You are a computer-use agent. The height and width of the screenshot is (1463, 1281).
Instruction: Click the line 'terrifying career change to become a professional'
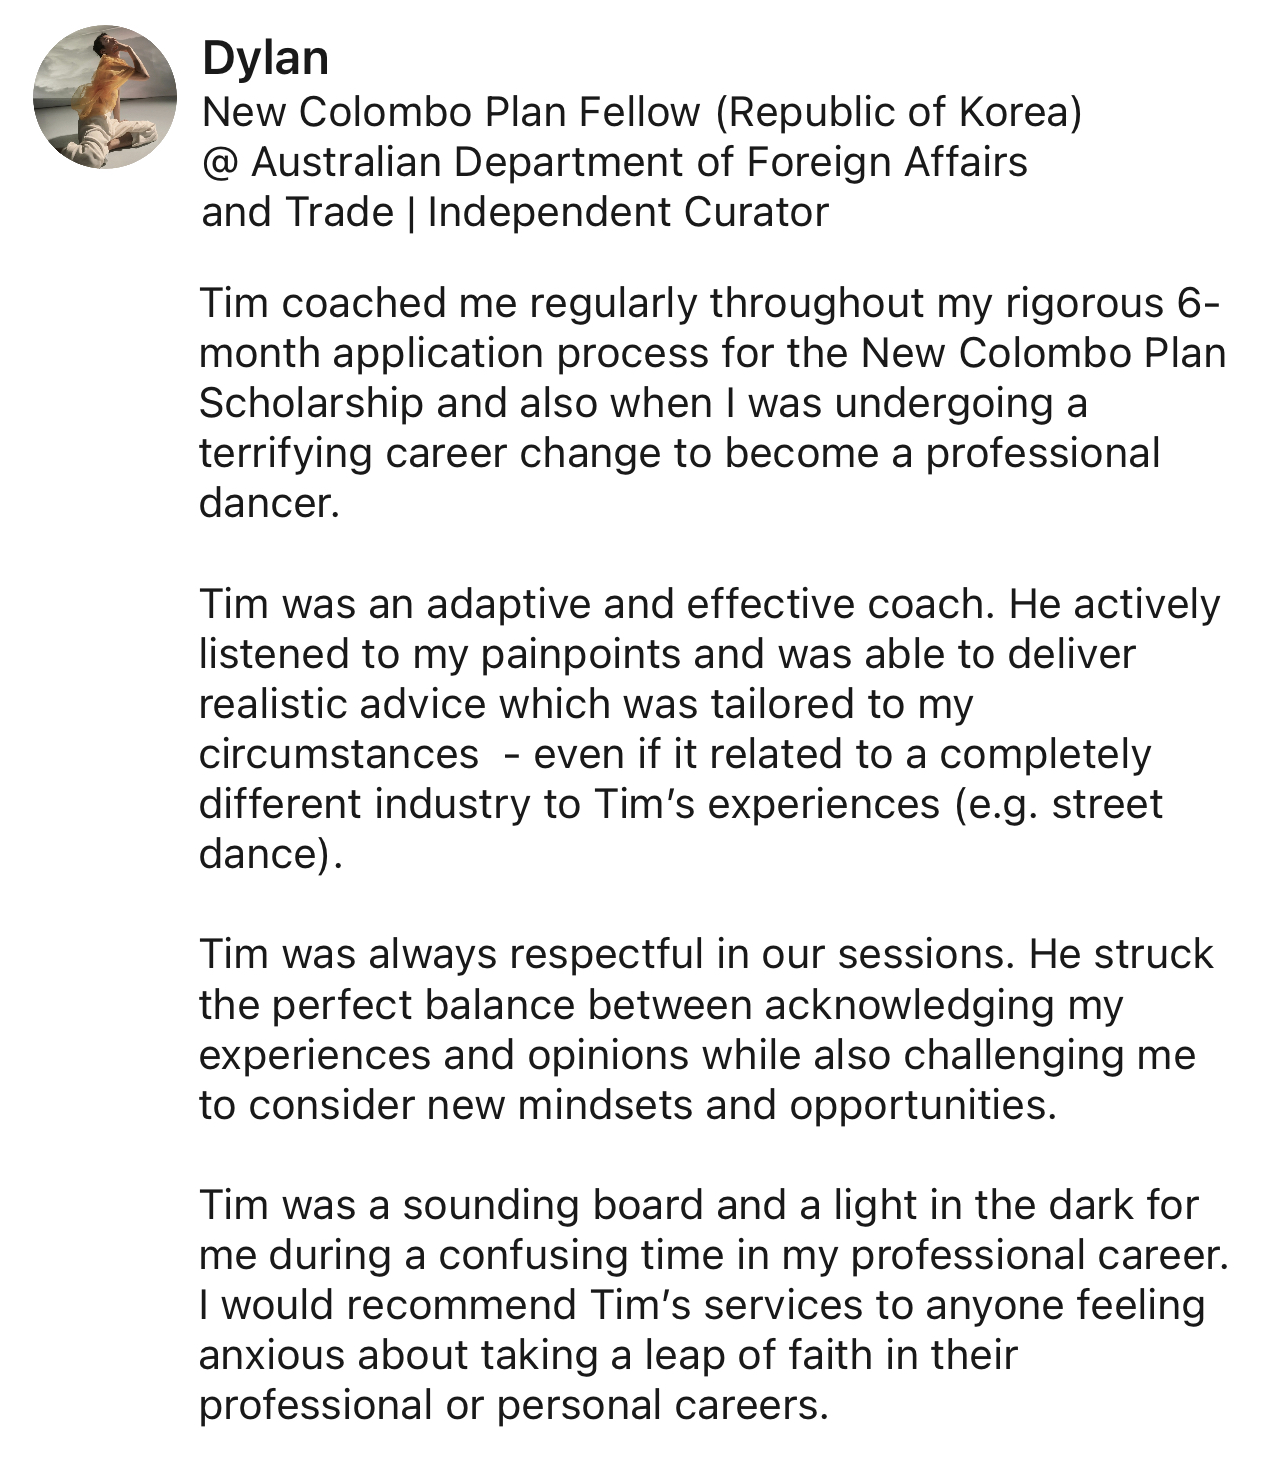pyautogui.click(x=679, y=453)
